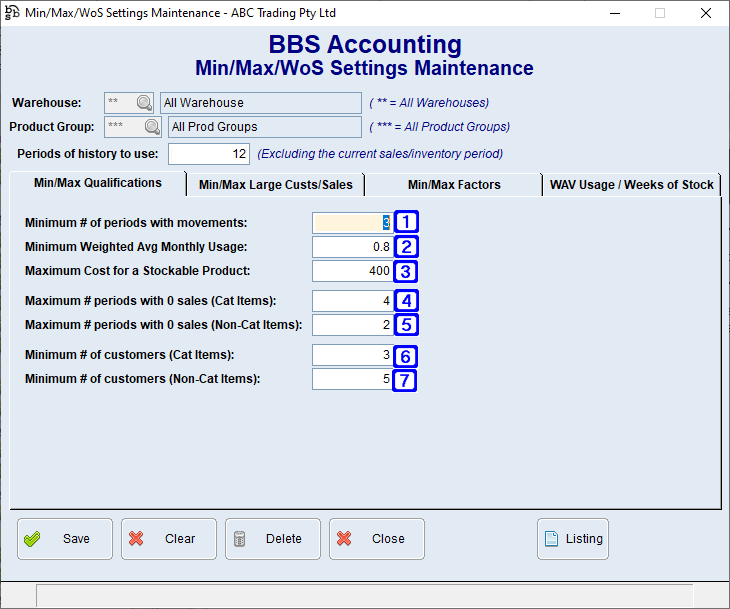Click the 'Warehouse:' label

47,102
